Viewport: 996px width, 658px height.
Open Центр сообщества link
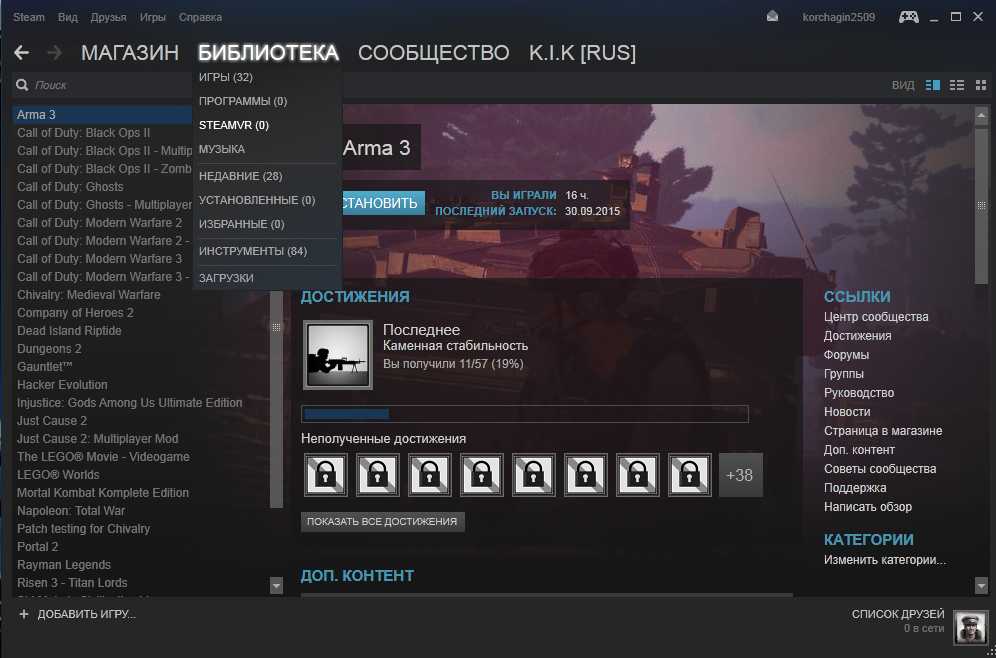876,316
